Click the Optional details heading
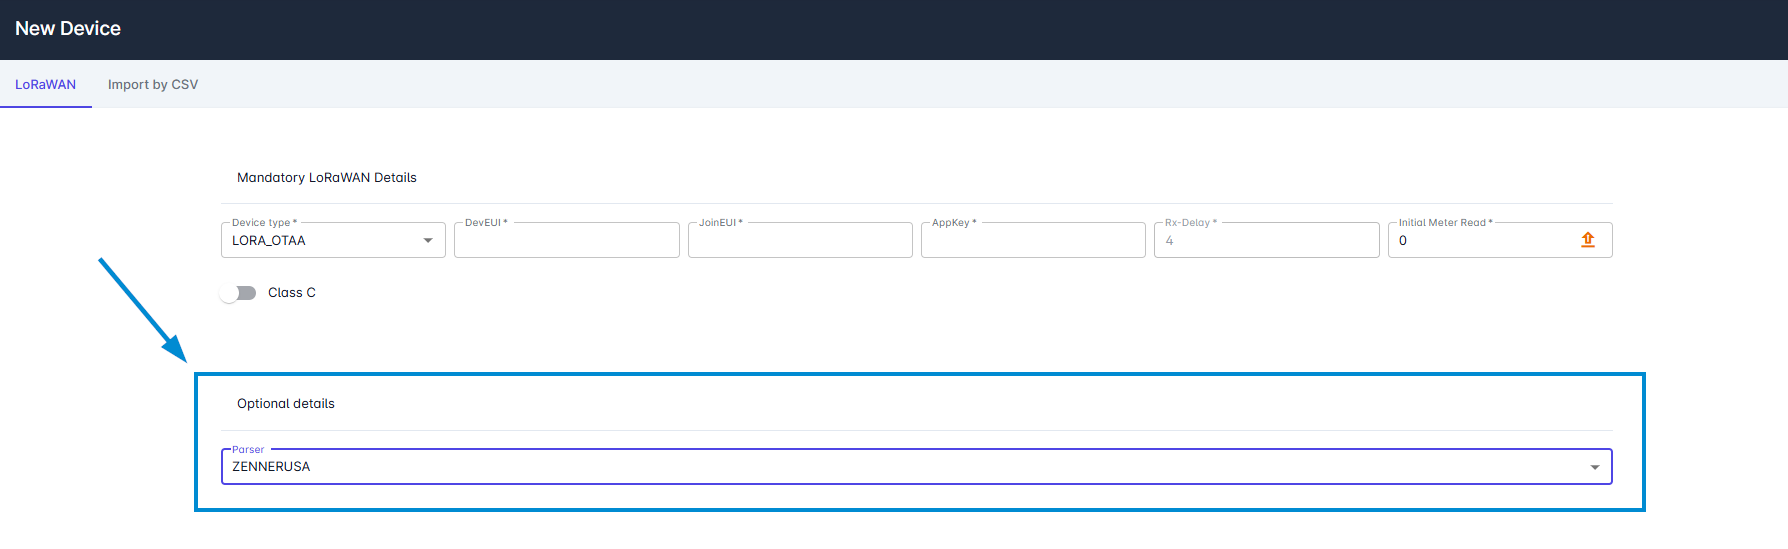The image size is (1788, 549). tap(286, 404)
